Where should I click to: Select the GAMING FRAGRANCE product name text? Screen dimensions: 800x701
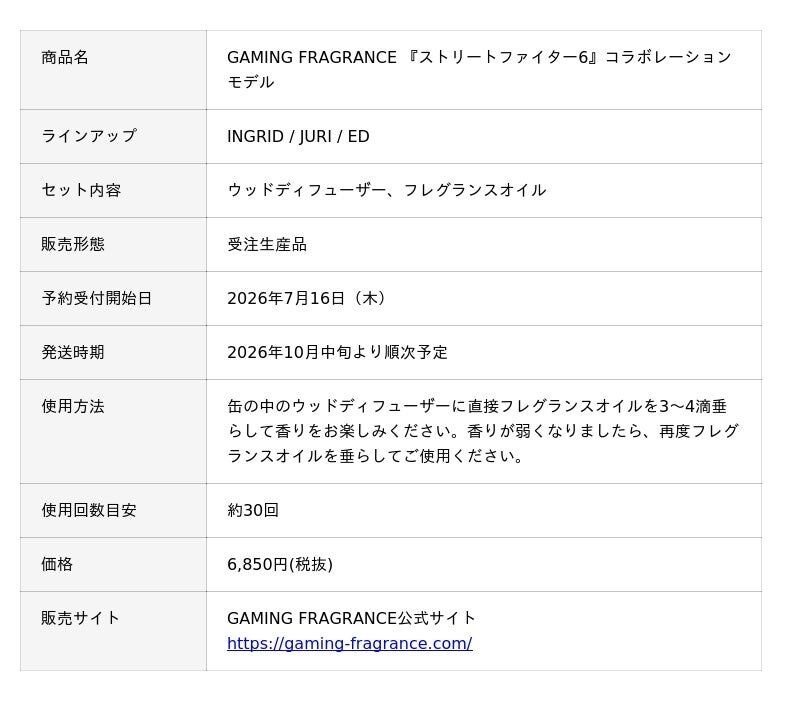479,69
